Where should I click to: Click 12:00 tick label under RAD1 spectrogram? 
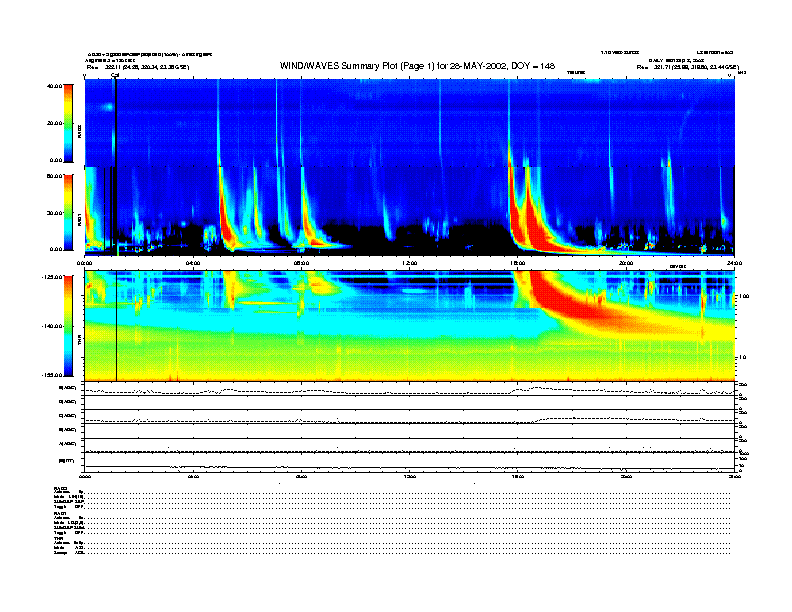click(410, 263)
